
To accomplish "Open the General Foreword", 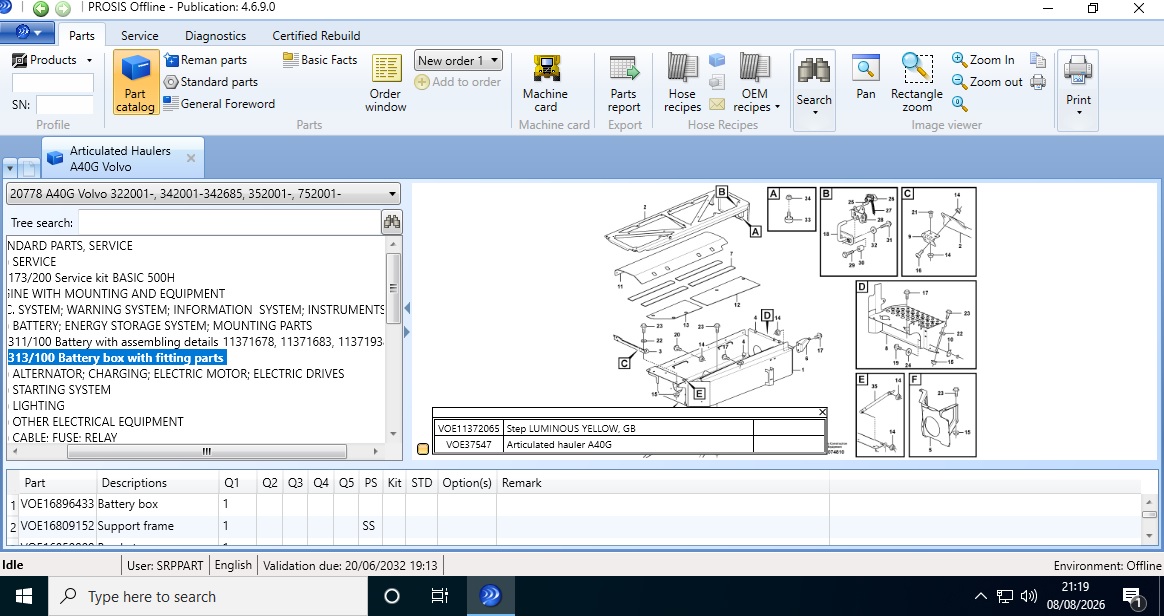I will (x=219, y=104).
